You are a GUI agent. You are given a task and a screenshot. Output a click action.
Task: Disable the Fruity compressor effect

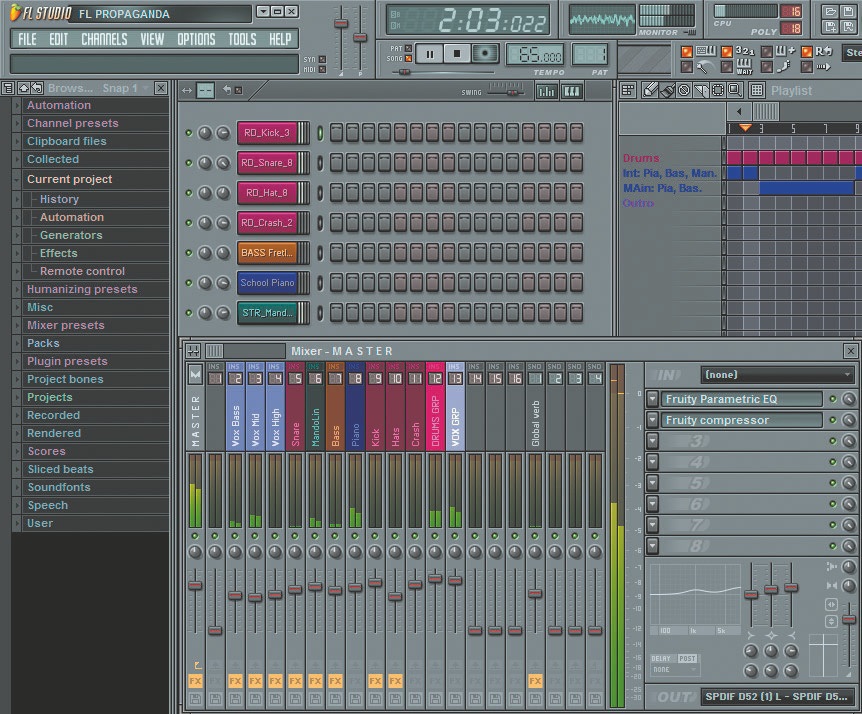[x=832, y=420]
